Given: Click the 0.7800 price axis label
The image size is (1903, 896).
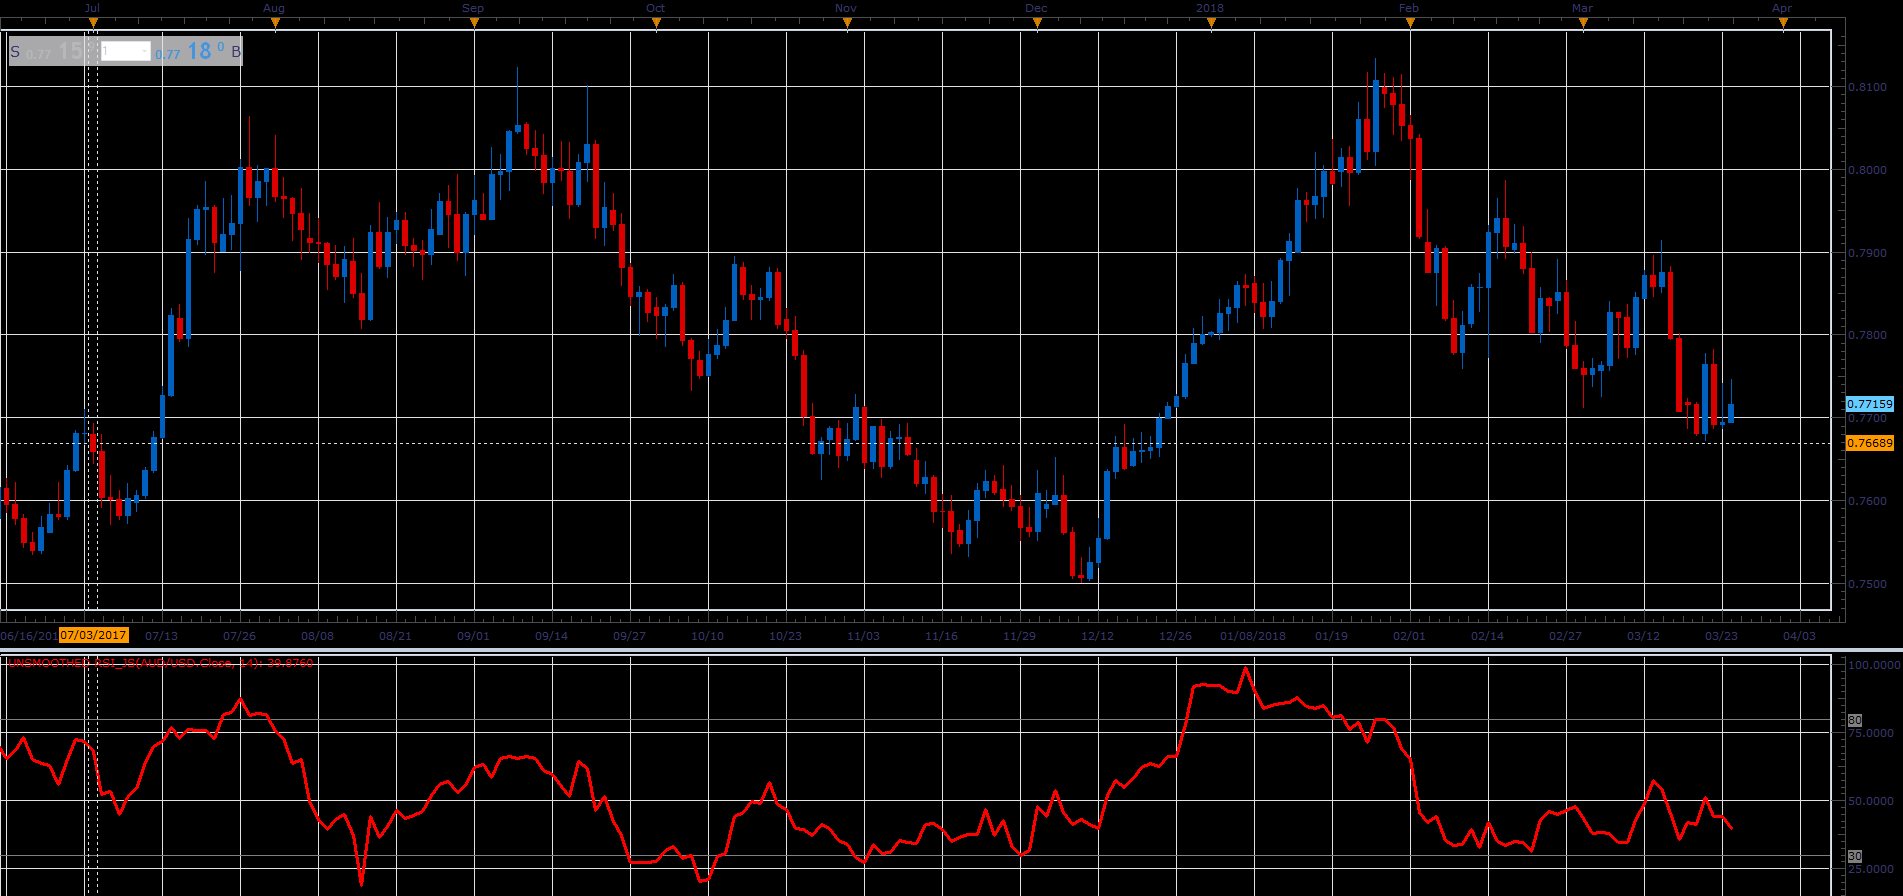Looking at the screenshot, I should (x=1867, y=336).
